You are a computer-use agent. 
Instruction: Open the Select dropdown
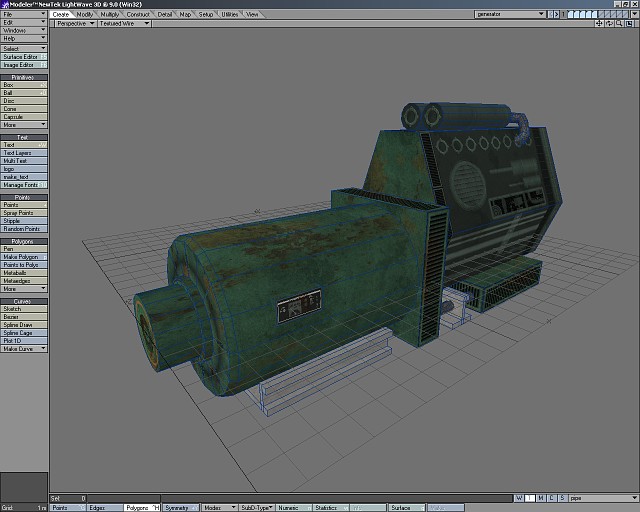tap(24, 49)
